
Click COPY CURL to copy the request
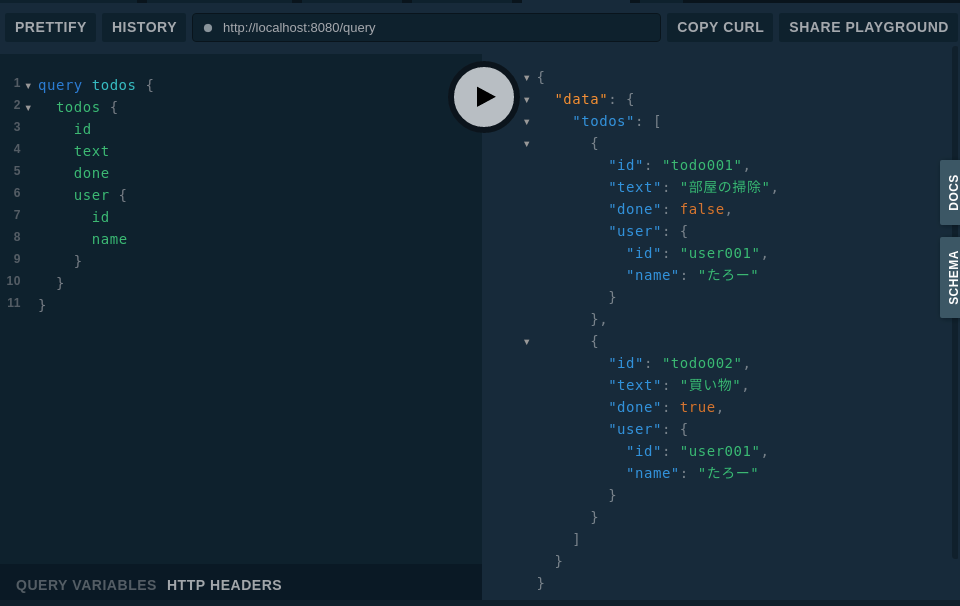(x=720, y=27)
